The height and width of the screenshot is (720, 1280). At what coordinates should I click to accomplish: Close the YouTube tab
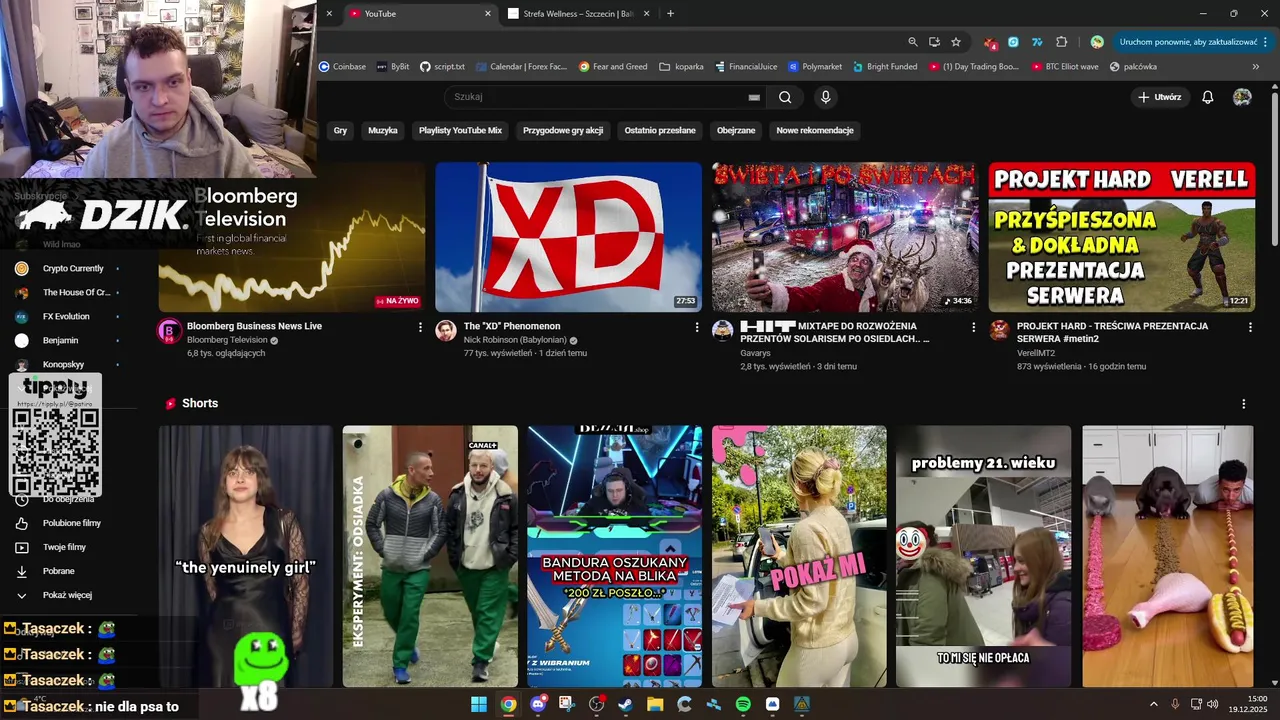click(488, 14)
